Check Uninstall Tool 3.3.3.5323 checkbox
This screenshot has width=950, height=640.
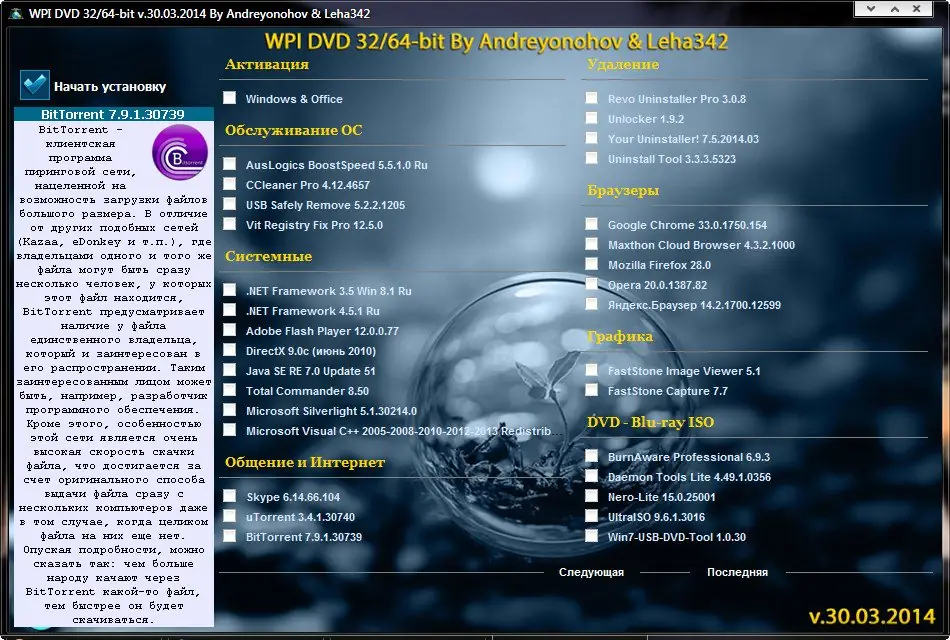click(x=592, y=158)
